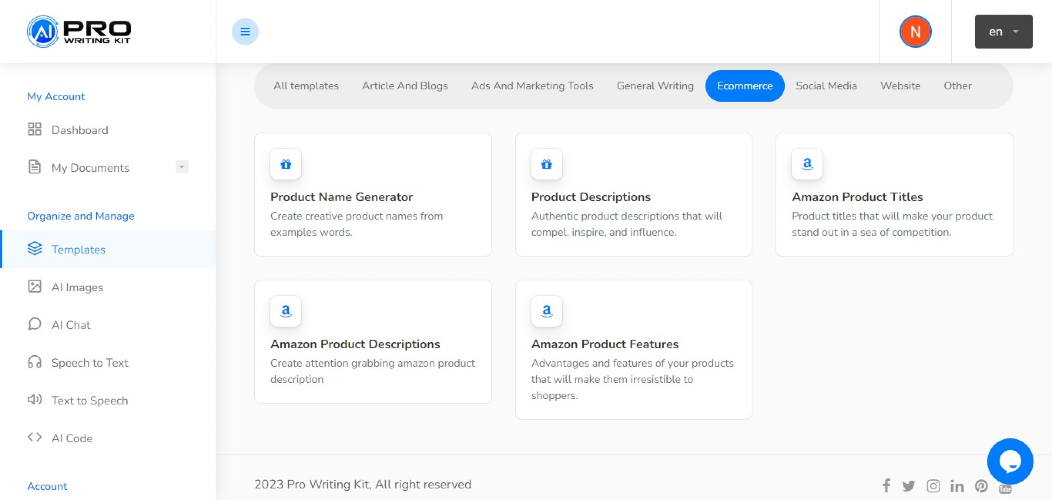Select the AI Images sidebar icon
1052x500 pixels.
34,287
